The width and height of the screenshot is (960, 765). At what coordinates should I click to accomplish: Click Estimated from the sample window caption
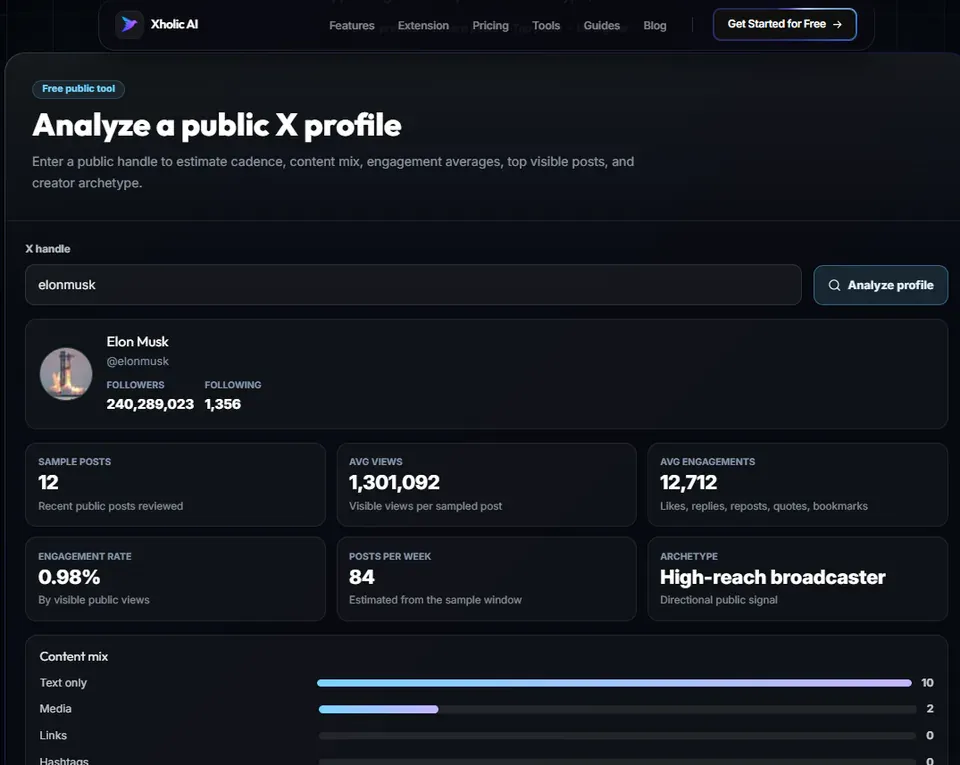point(435,600)
